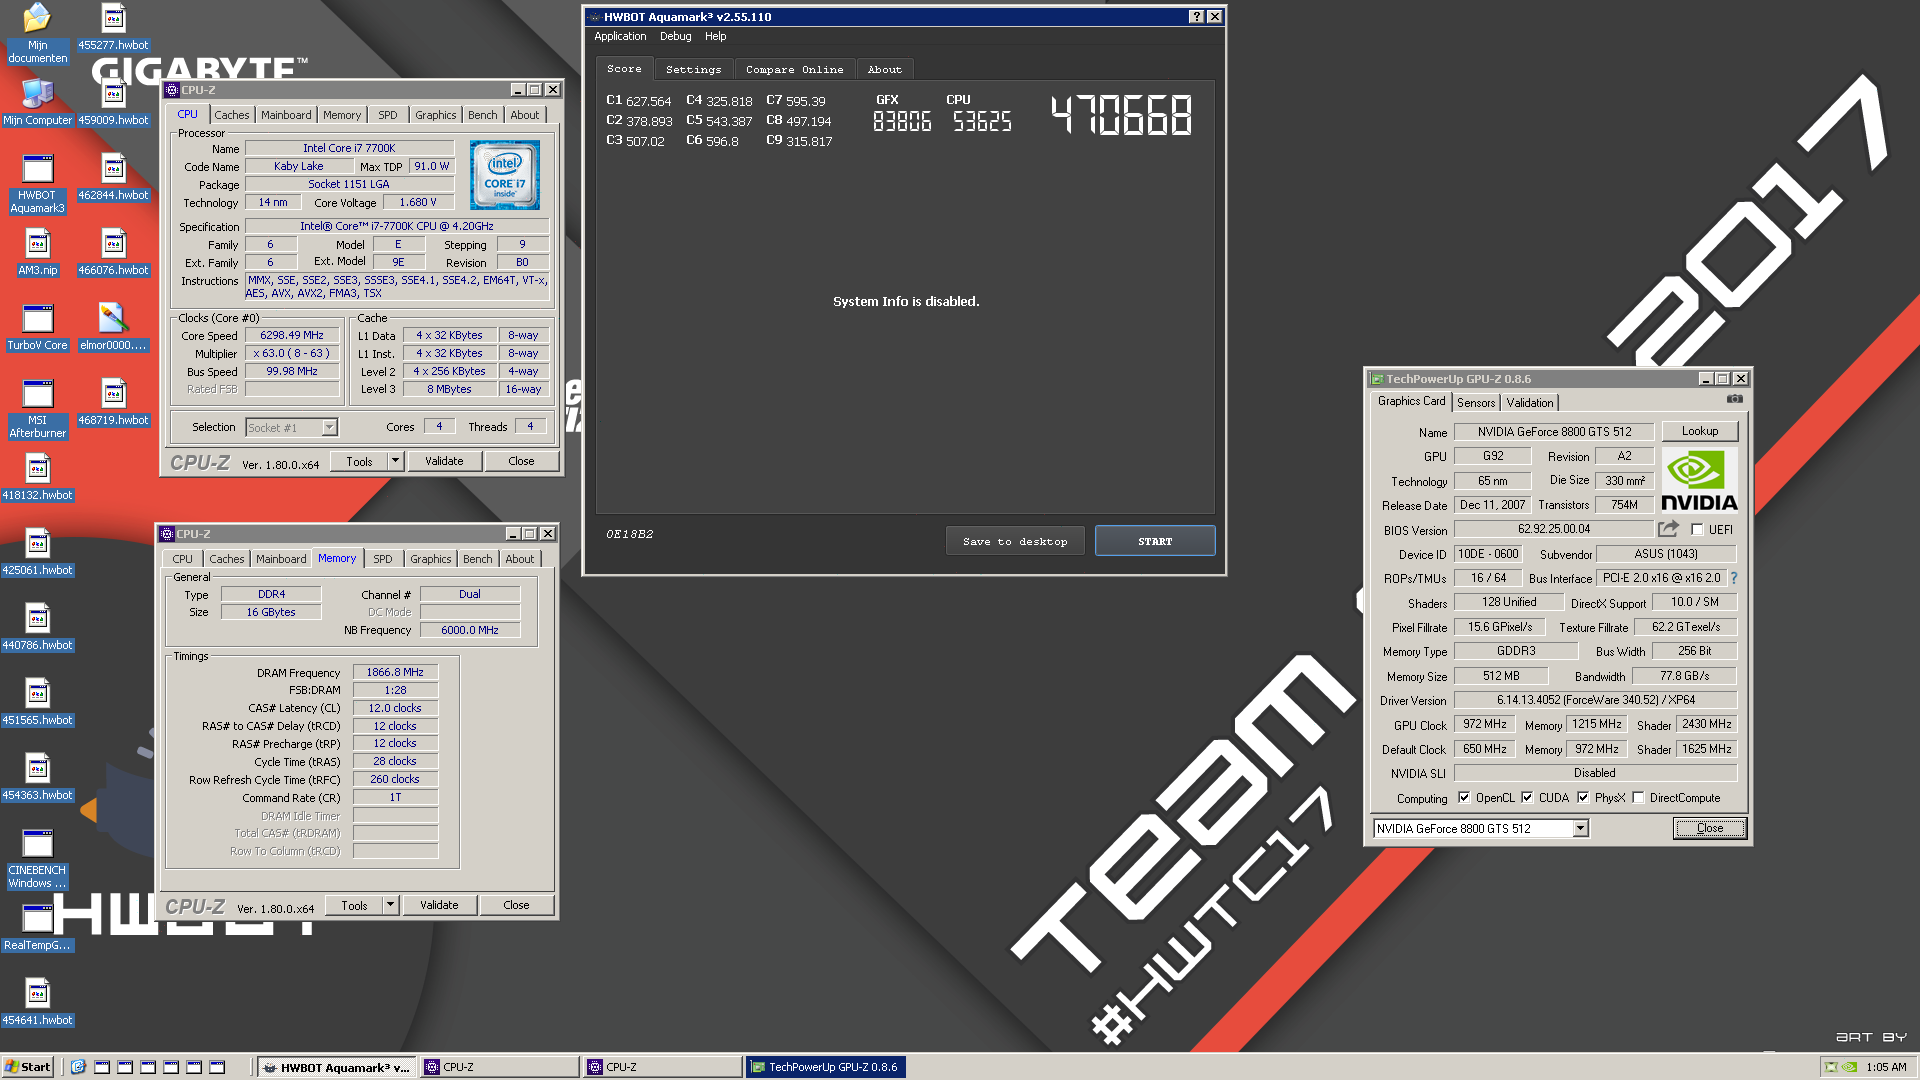The height and width of the screenshot is (1080, 1920).
Task: Select the 459009.hwbot file icon
Action: 113,102
